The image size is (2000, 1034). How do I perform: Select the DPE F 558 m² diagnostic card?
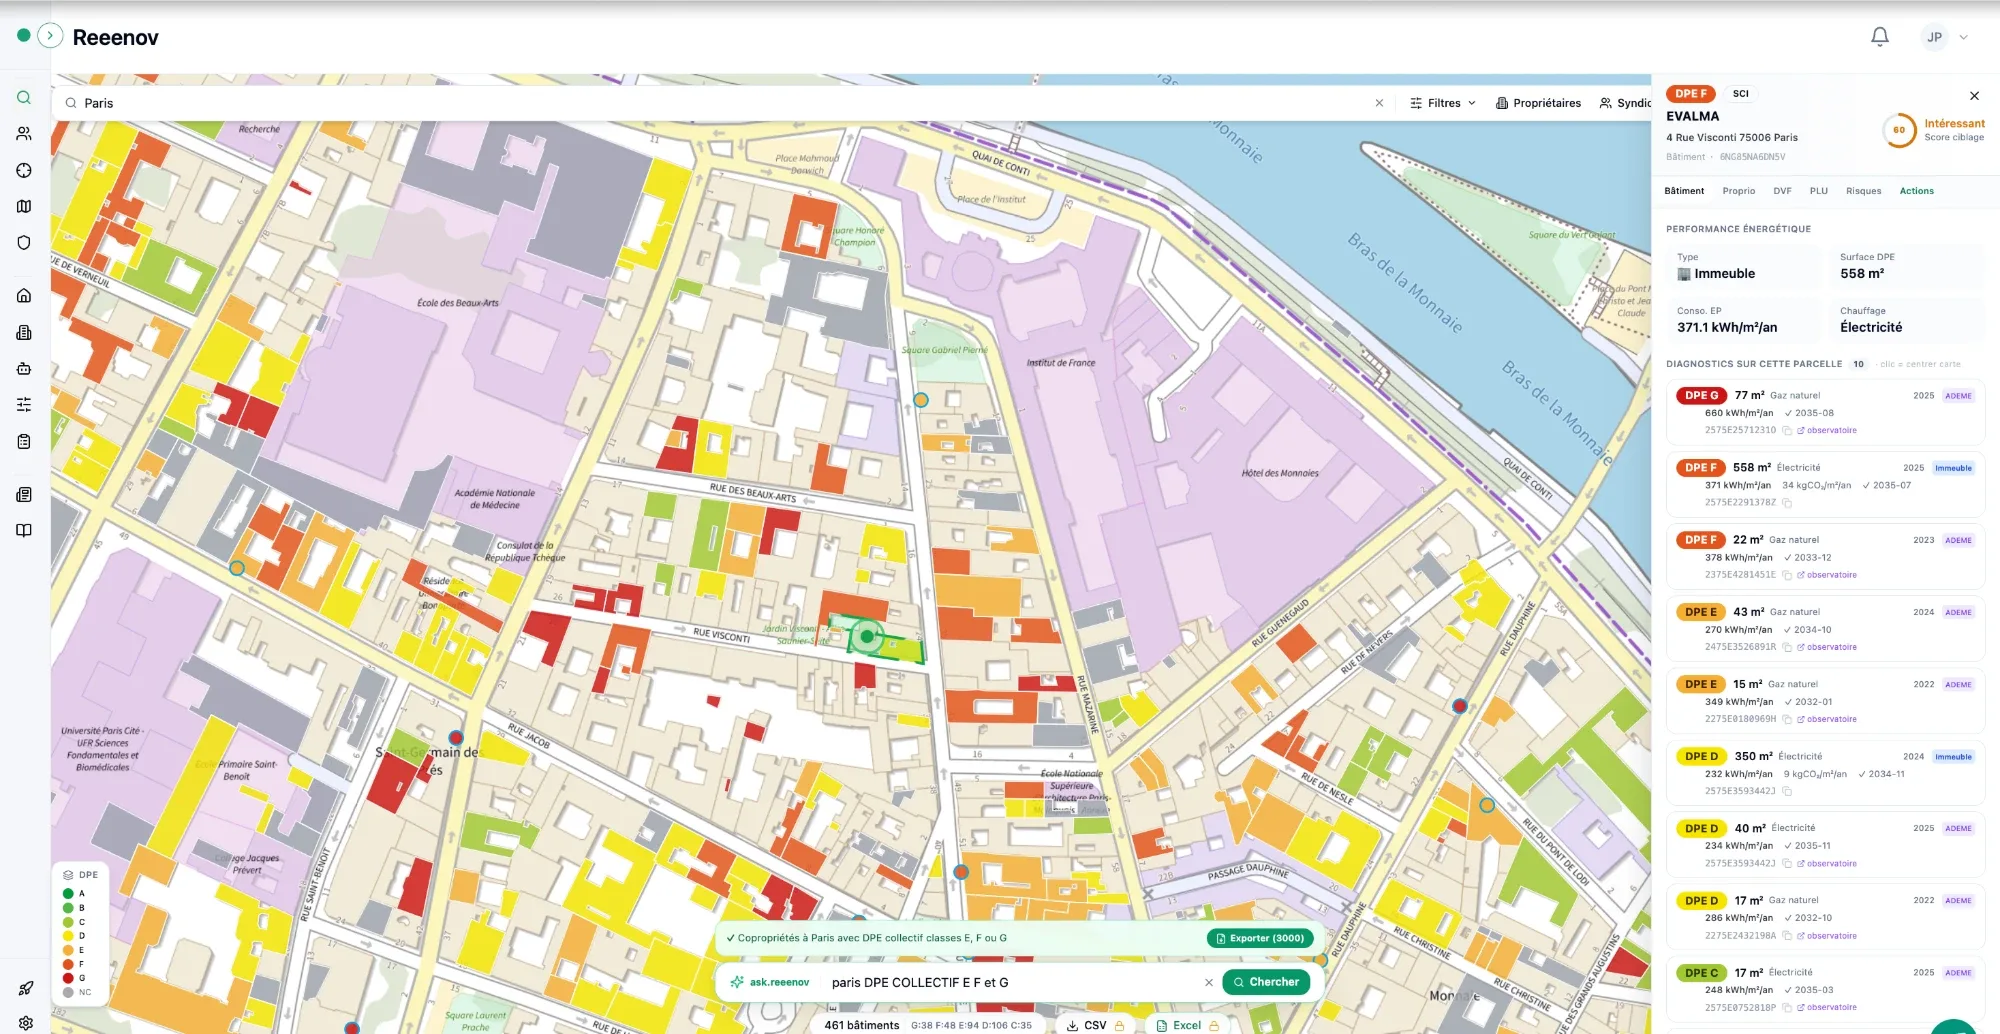(x=1825, y=484)
